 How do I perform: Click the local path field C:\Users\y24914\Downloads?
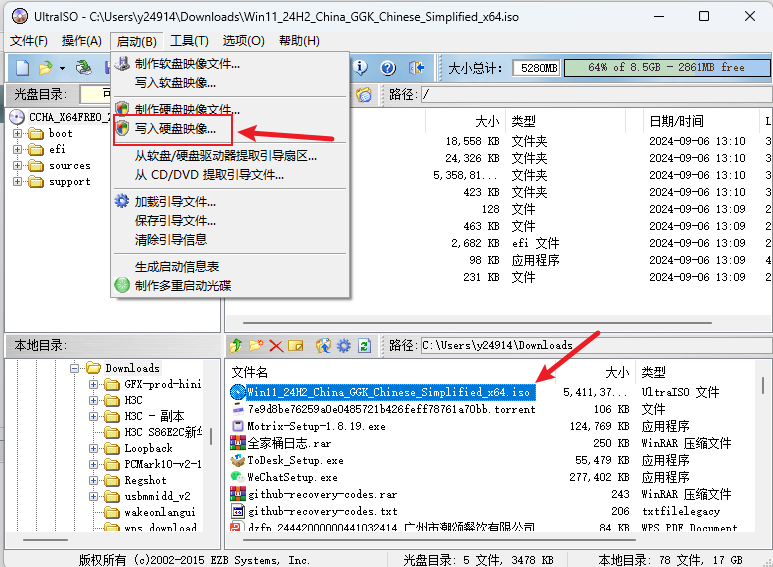595,345
